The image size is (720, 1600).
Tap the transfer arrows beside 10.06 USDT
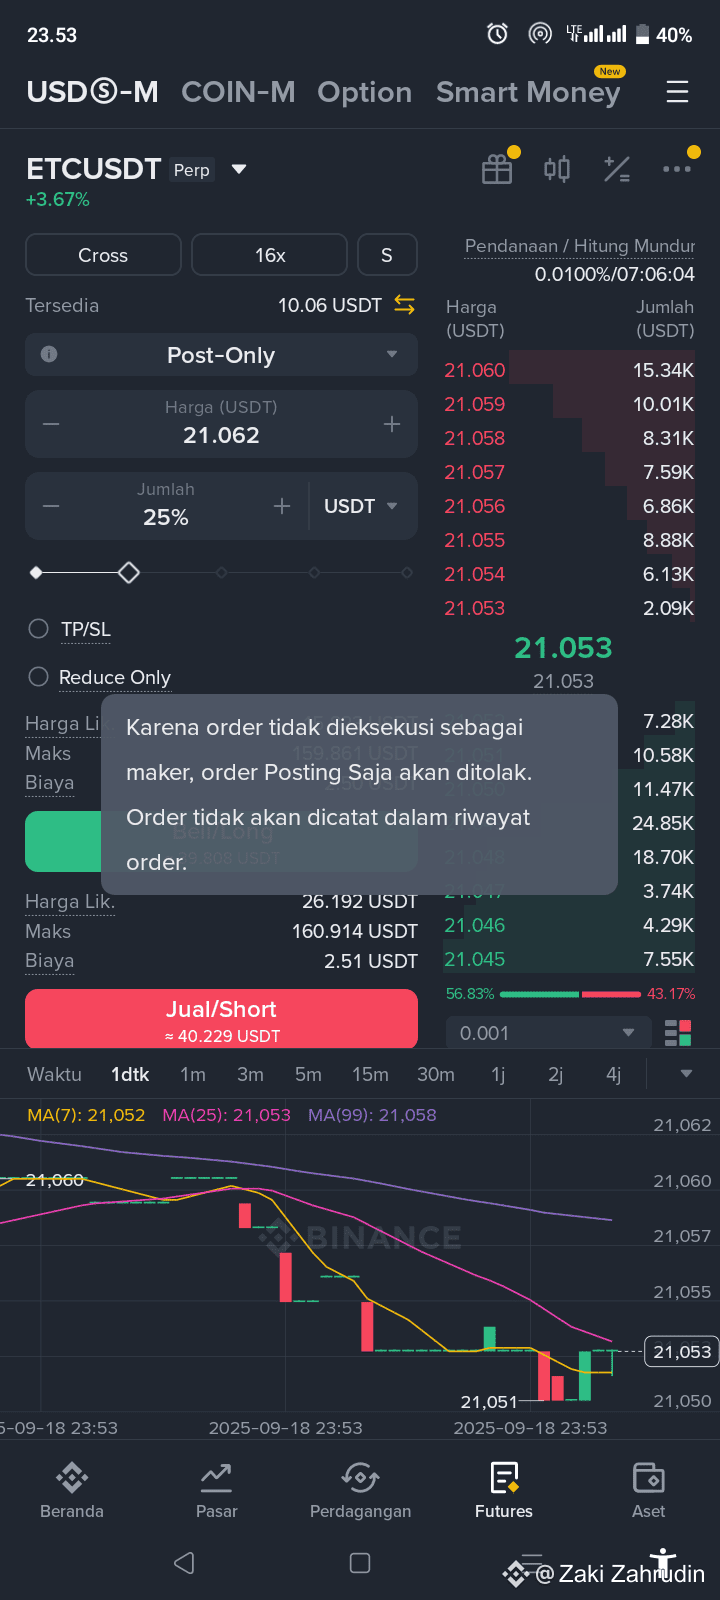(404, 305)
